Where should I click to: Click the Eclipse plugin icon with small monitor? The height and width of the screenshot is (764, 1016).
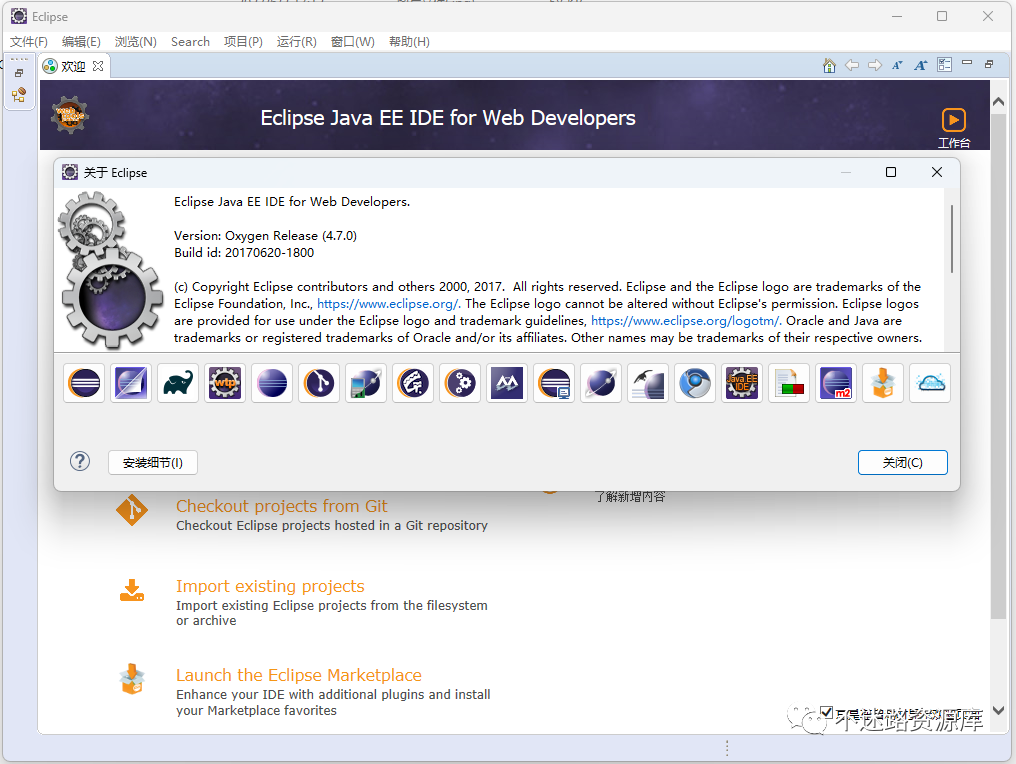click(554, 383)
